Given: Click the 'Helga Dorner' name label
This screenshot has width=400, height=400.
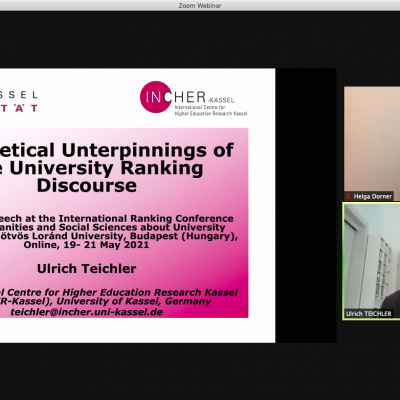Looking at the screenshot, I should (372, 196).
